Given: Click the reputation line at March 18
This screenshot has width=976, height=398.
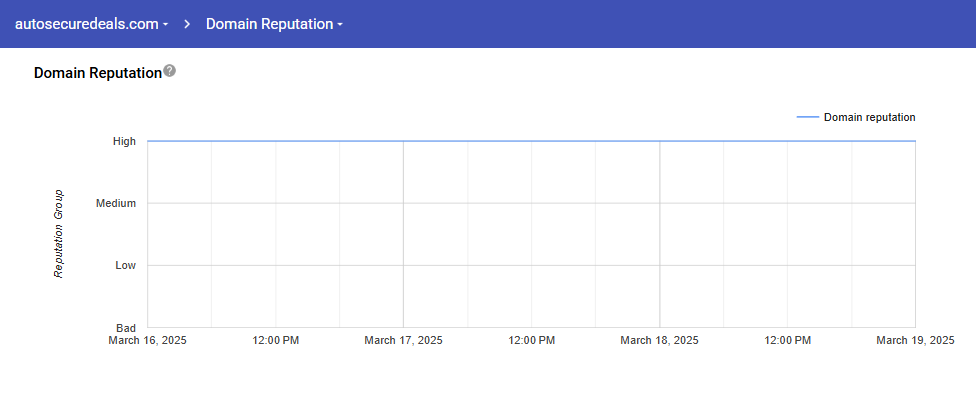Looking at the screenshot, I should (x=660, y=141).
